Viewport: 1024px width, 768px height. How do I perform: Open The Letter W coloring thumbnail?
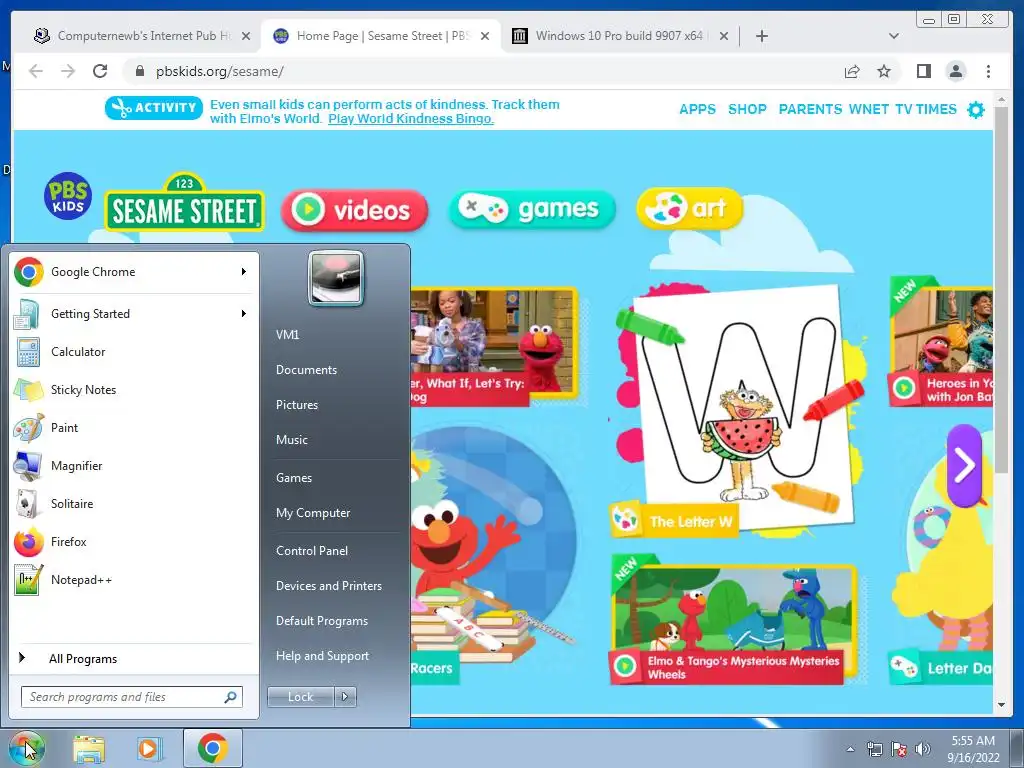738,411
